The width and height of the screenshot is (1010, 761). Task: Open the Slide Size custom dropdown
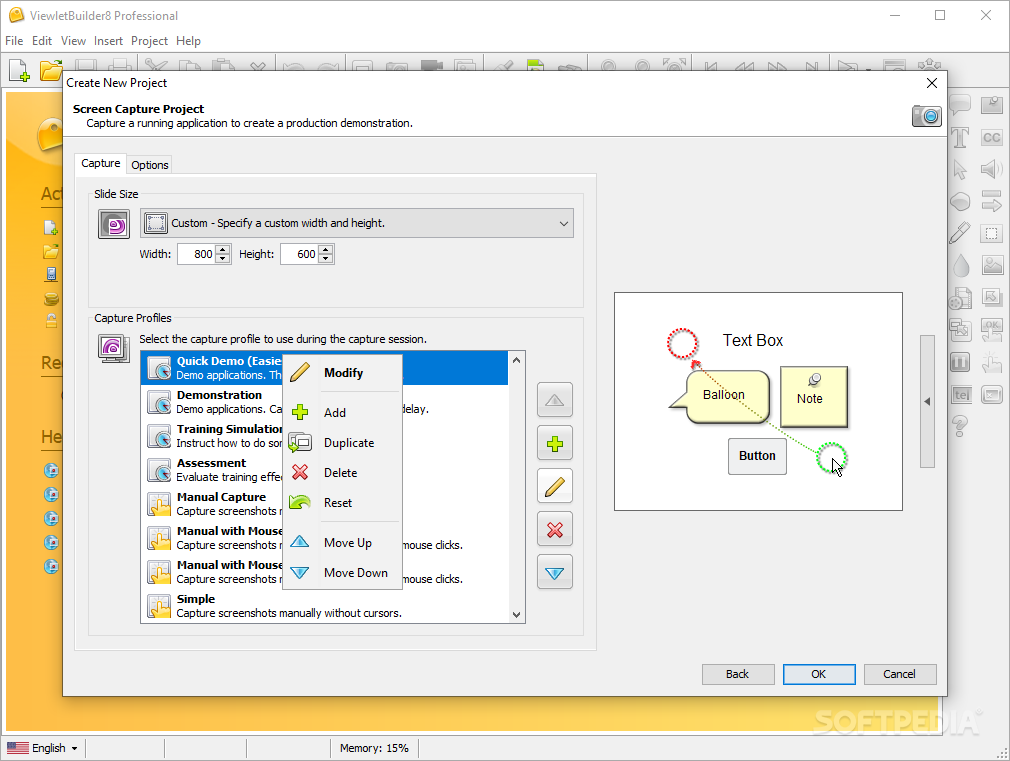pyautogui.click(x=357, y=224)
